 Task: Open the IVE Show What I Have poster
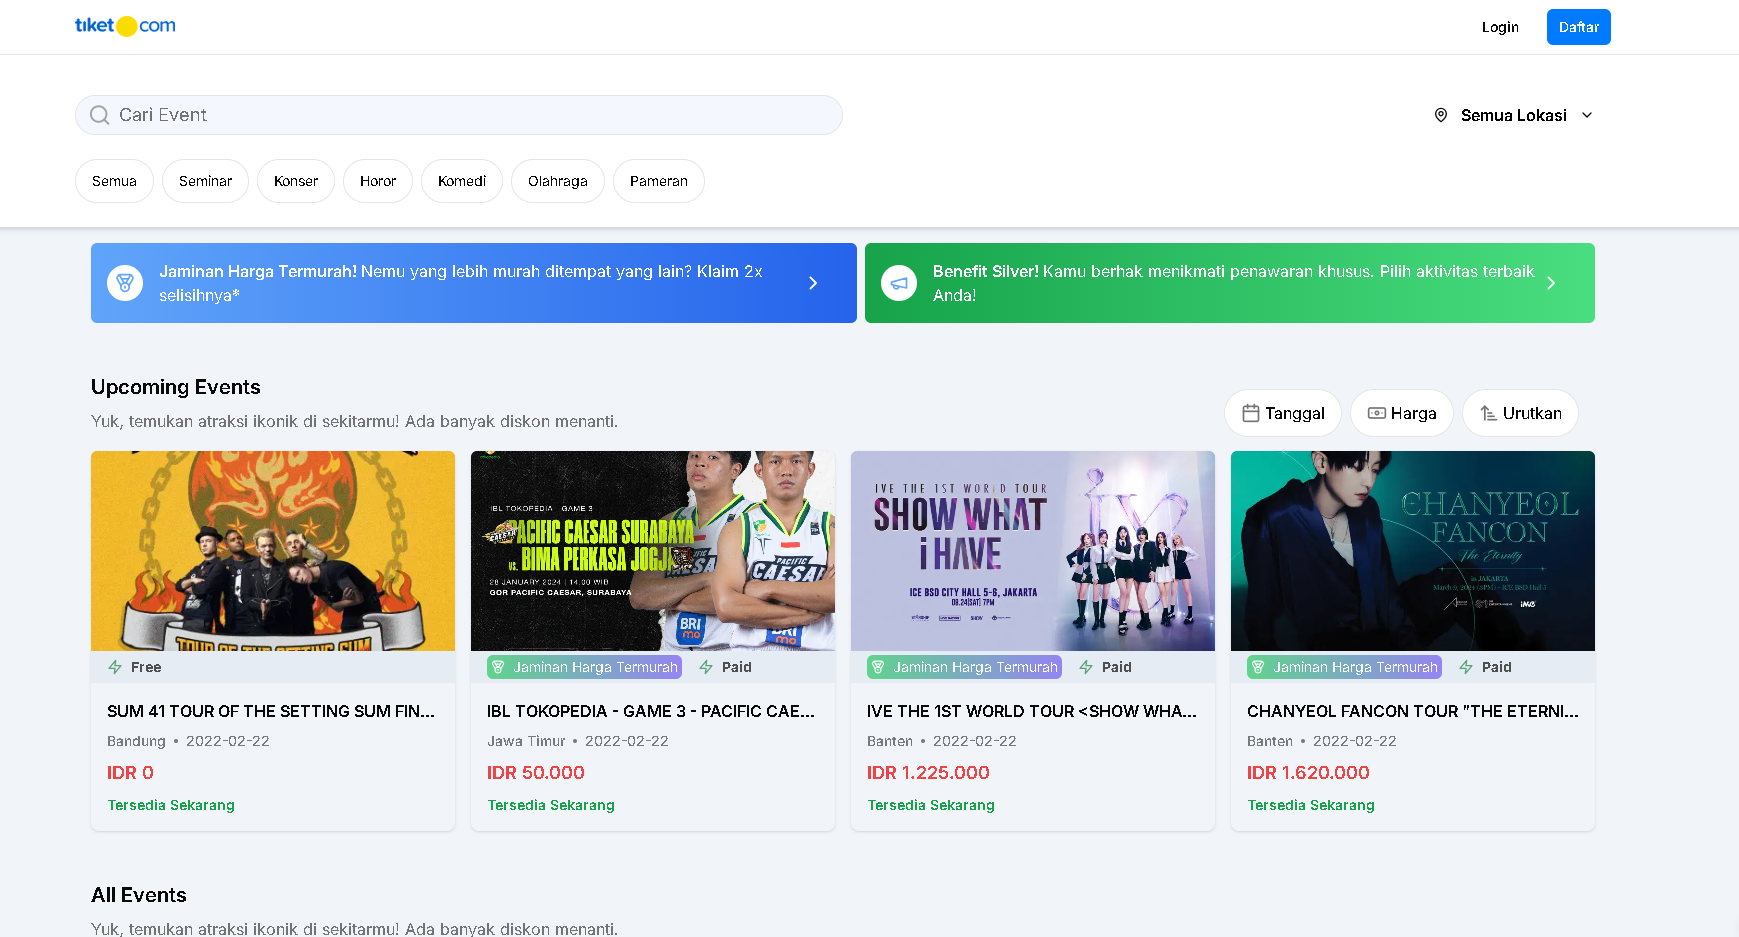pyautogui.click(x=1033, y=551)
